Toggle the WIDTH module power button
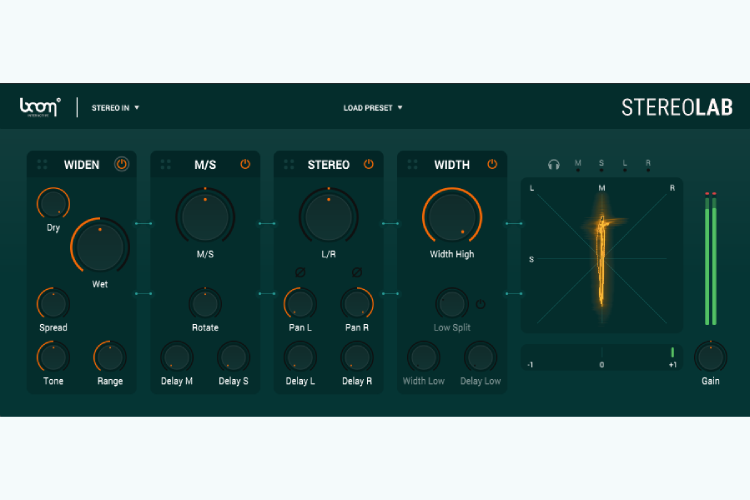 [x=492, y=164]
